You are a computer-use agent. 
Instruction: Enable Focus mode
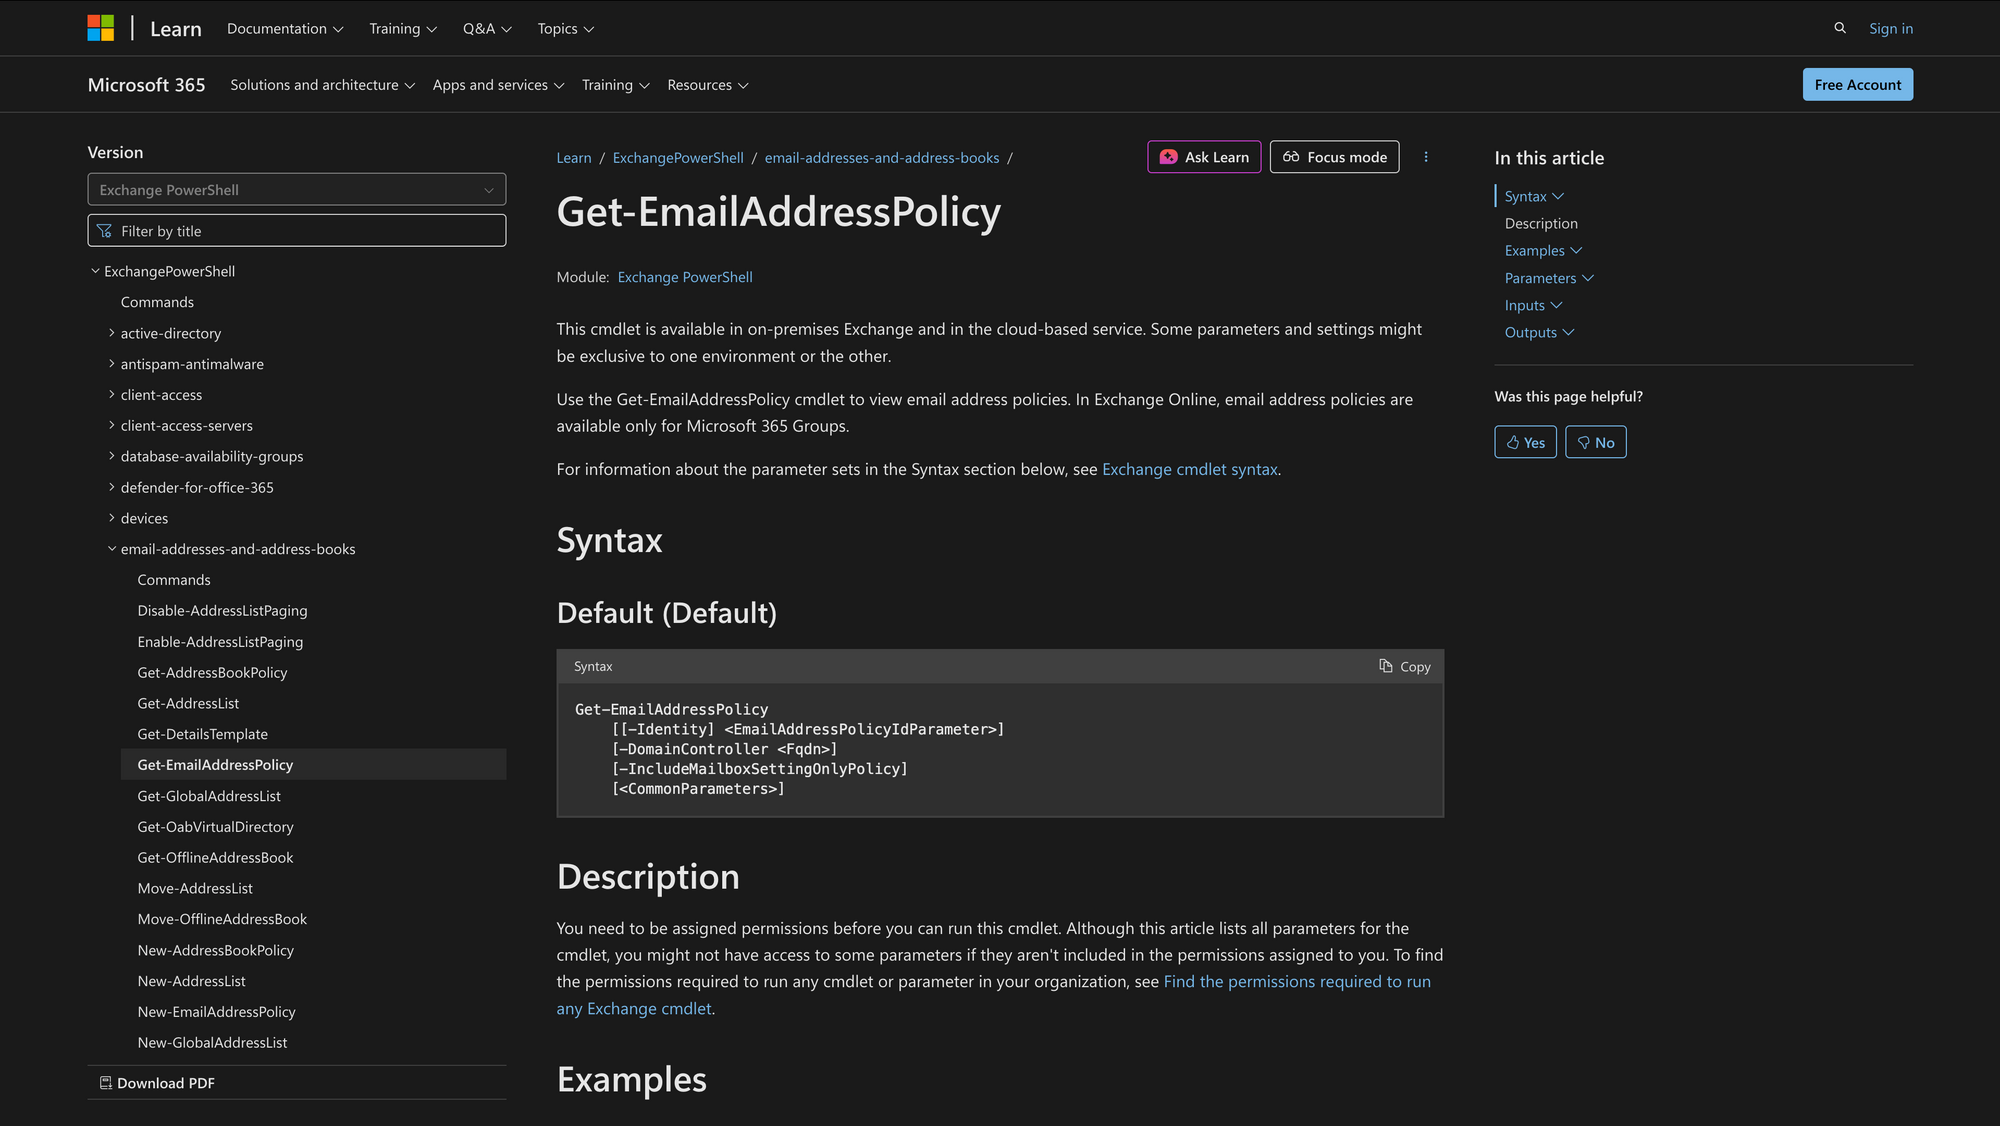(x=1334, y=157)
